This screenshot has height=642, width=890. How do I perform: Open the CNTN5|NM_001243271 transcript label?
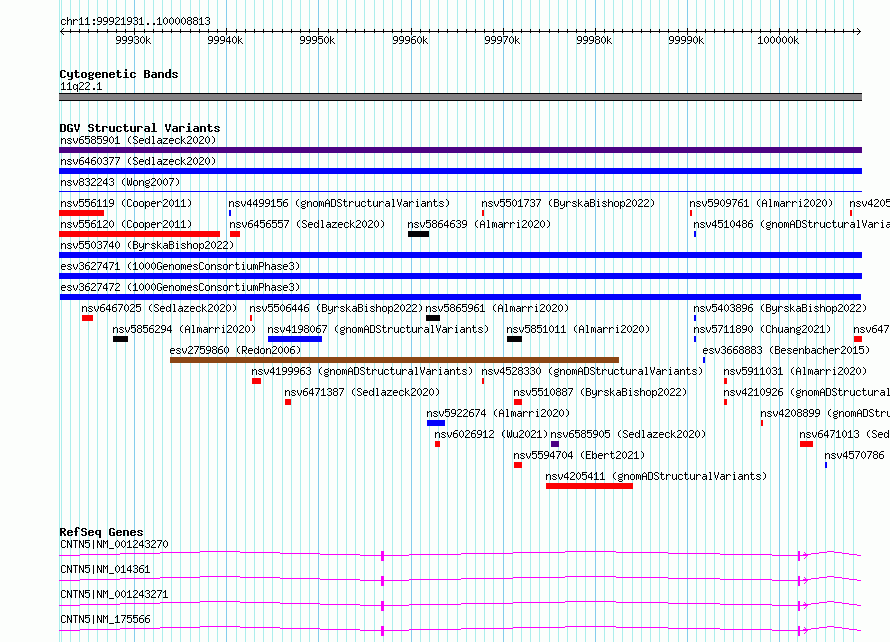point(114,594)
